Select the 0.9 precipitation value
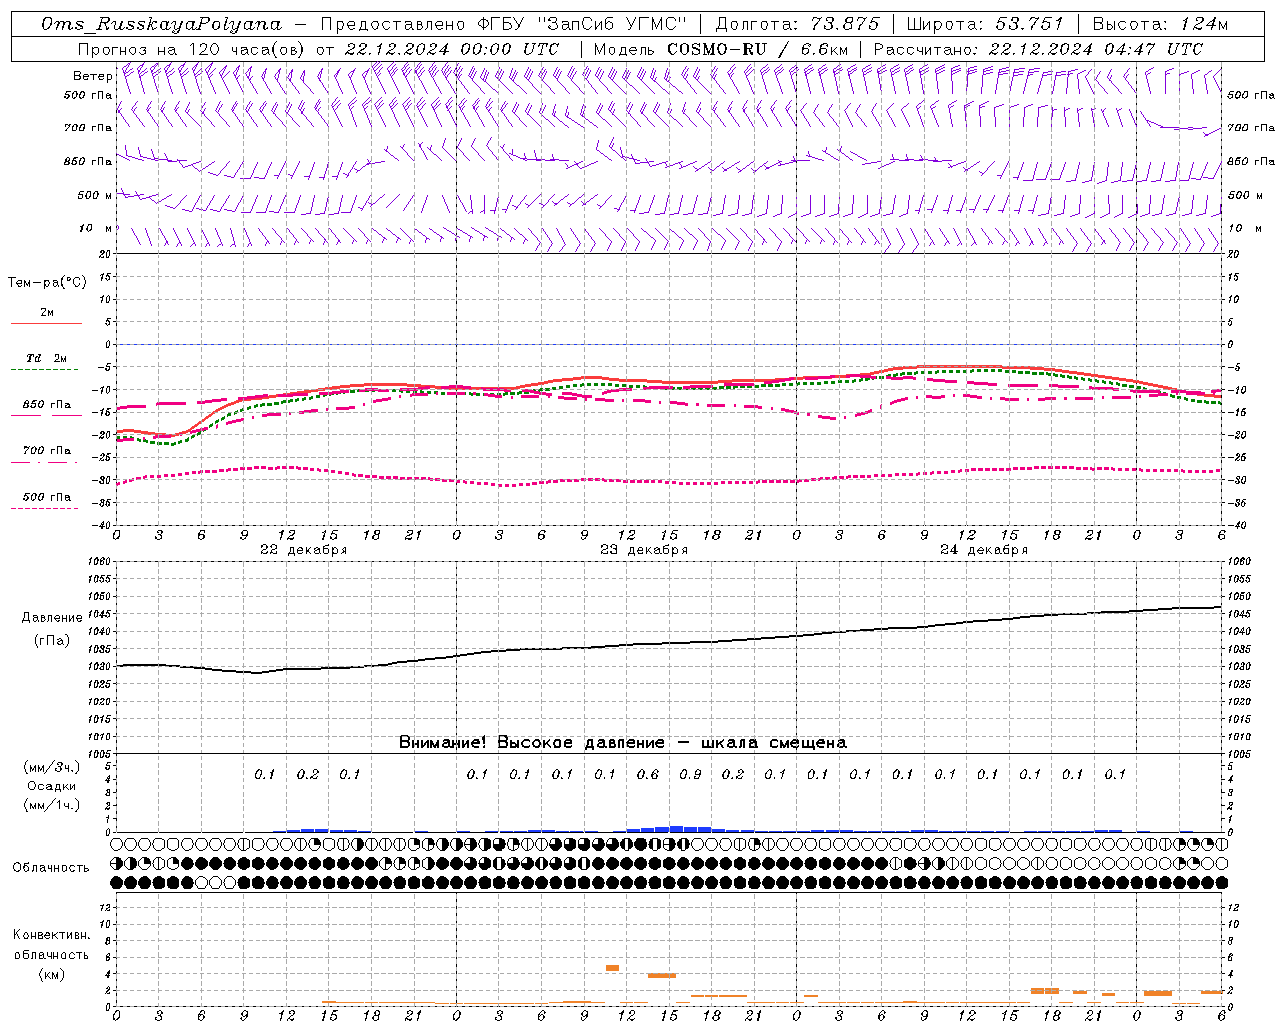This screenshot has height=1024, width=1280. click(x=690, y=774)
